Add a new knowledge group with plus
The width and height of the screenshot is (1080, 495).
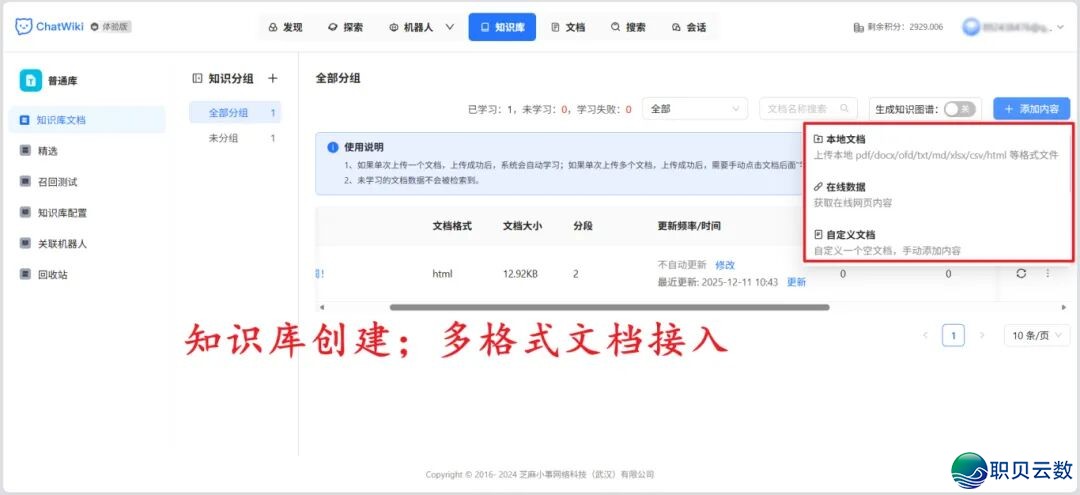coord(273,78)
